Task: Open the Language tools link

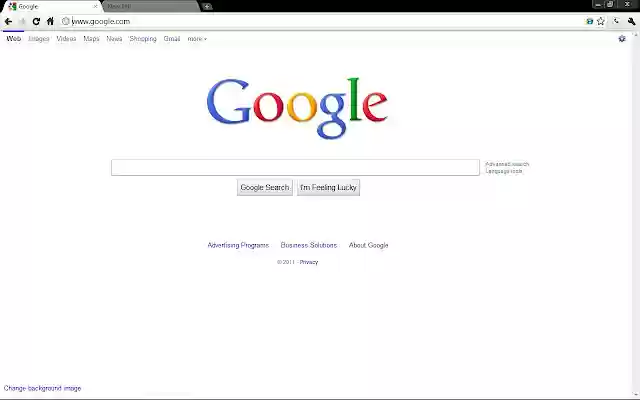Action: point(504,171)
